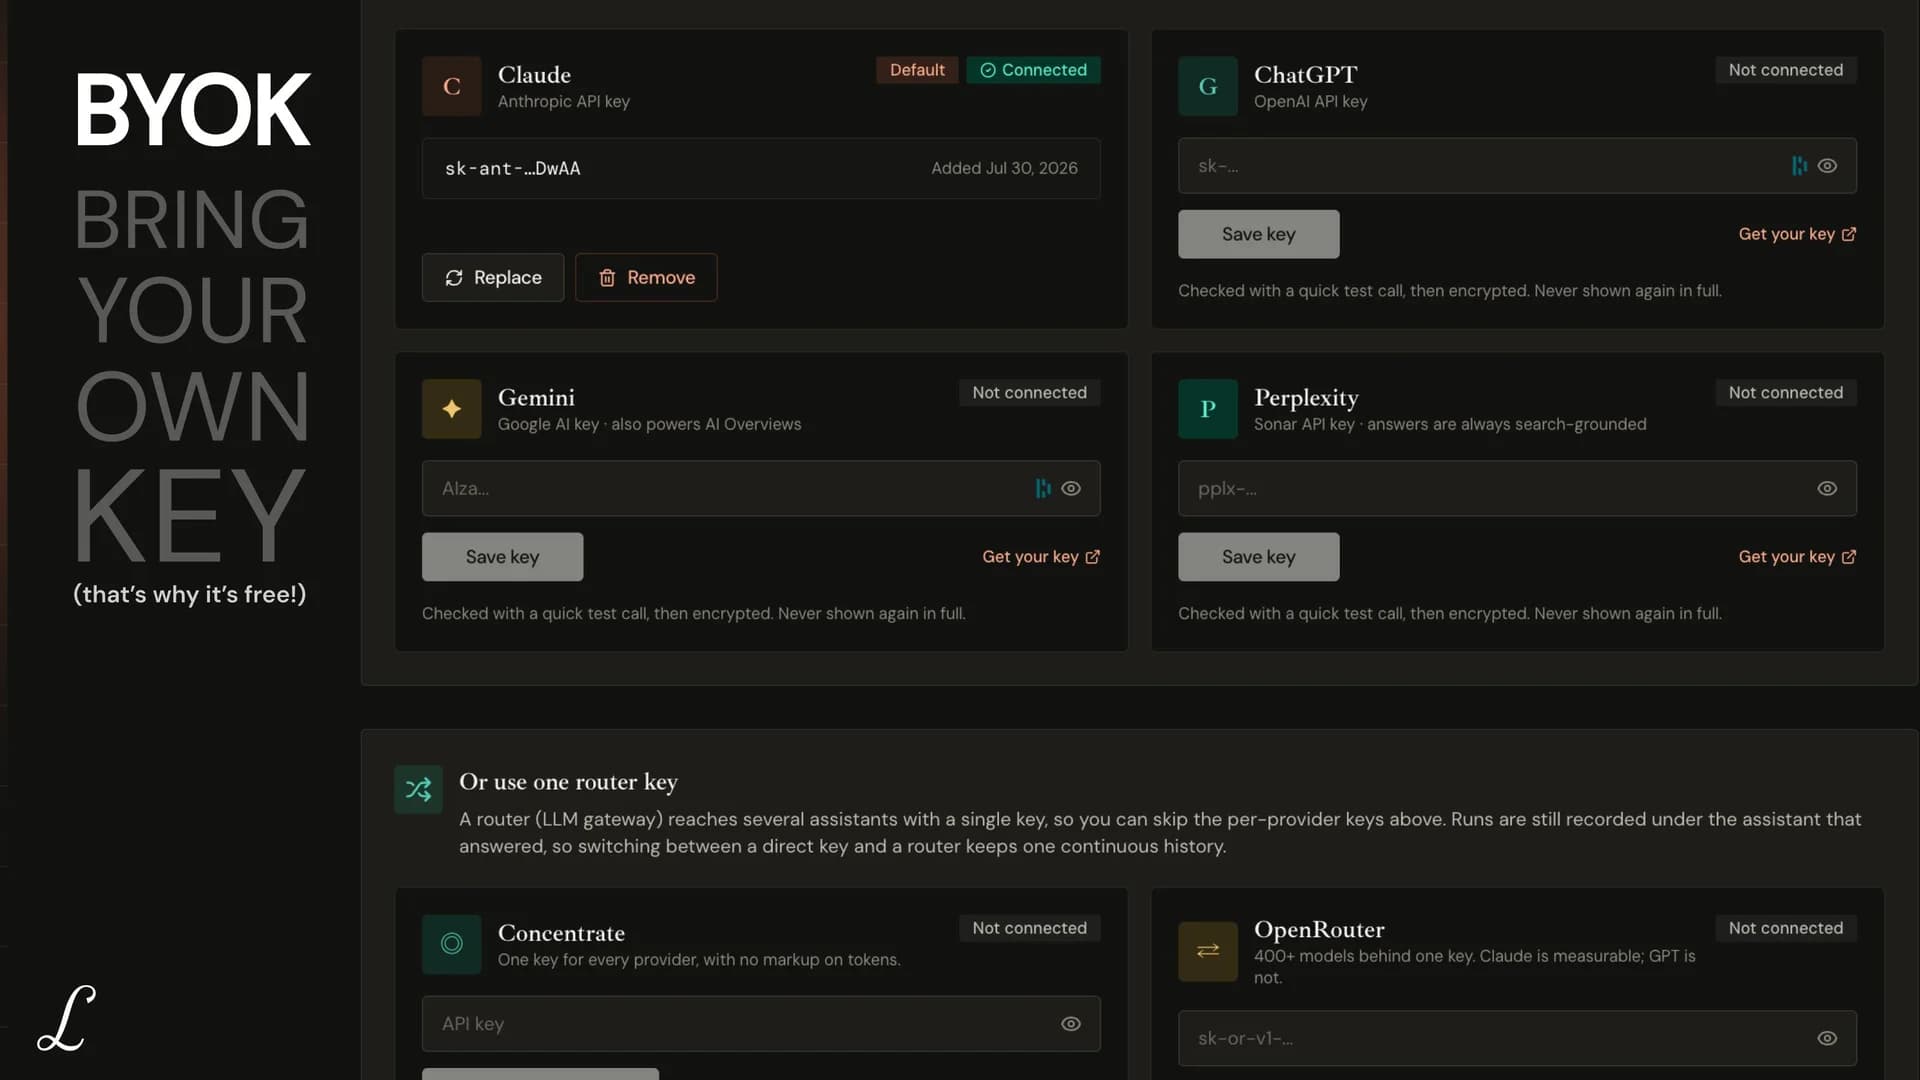The height and width of the screenshot is (1080, 1920).
Task: Focus the Gemini AIza... key field
Action: (x=761, y=488)
